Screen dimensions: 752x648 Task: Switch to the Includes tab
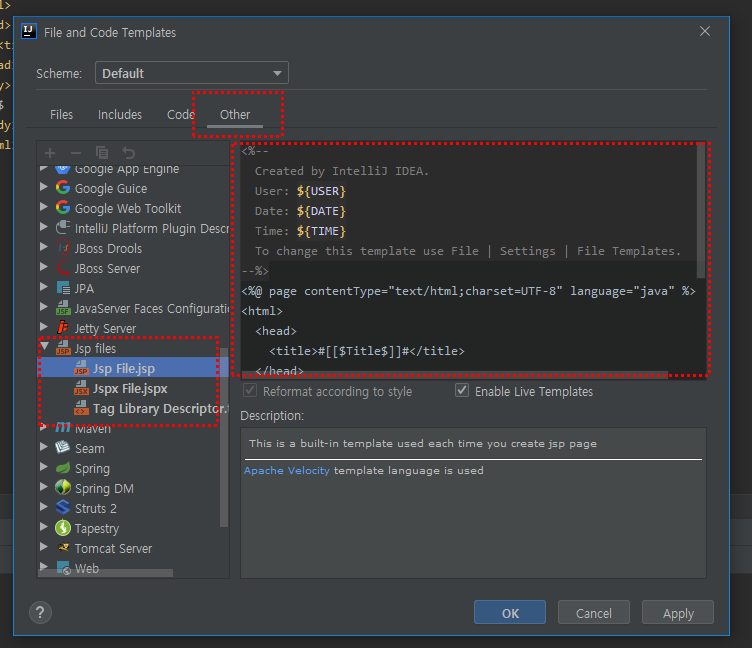point(120,115)
